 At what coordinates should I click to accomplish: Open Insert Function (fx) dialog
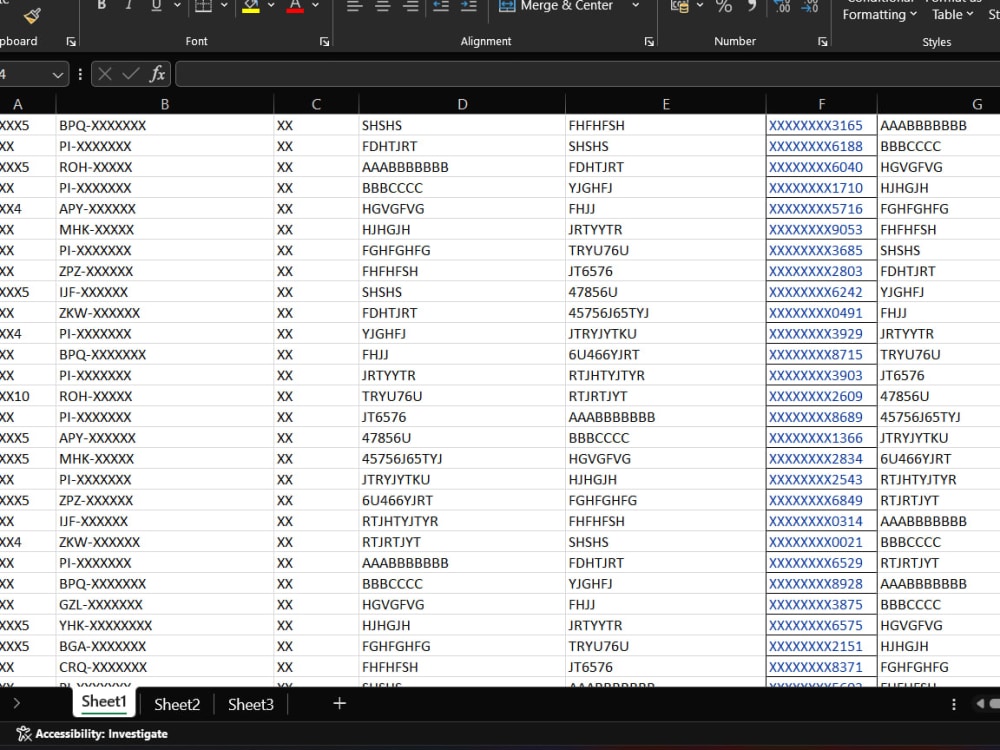click(x=157, y=75)
